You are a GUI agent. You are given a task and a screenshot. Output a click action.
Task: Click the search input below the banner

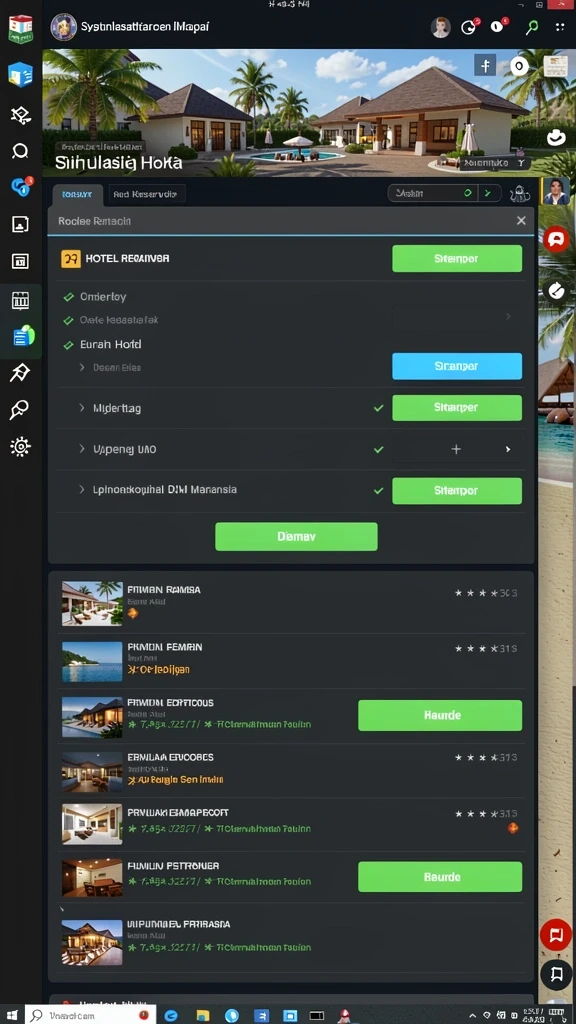(433, 193)
